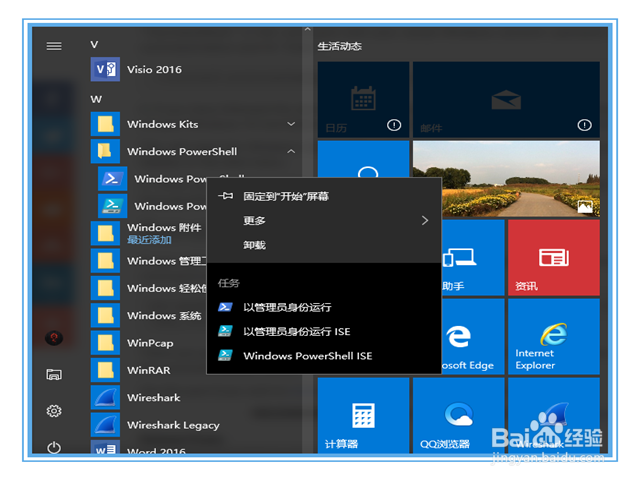Screen dimensions: 640x480
Task: Click the Windows Kits folder icon
Action: [x=105, y=124]
